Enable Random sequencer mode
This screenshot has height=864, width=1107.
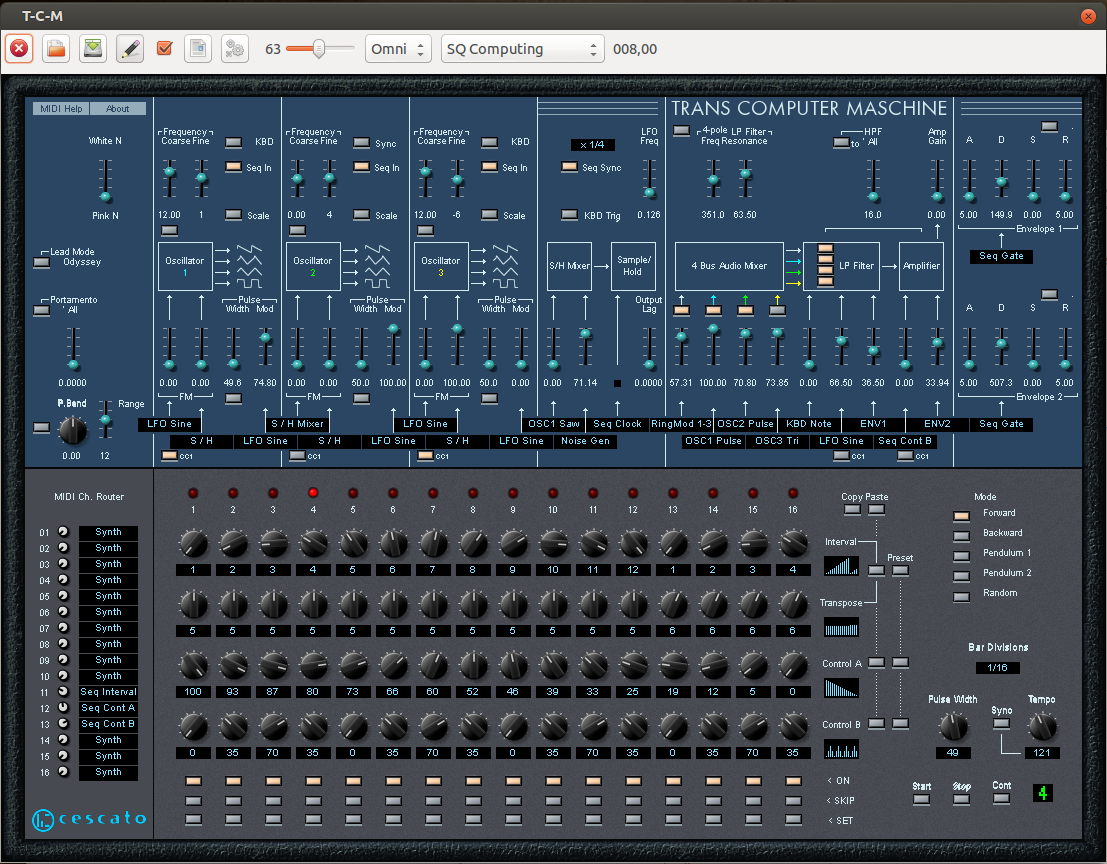962,596
